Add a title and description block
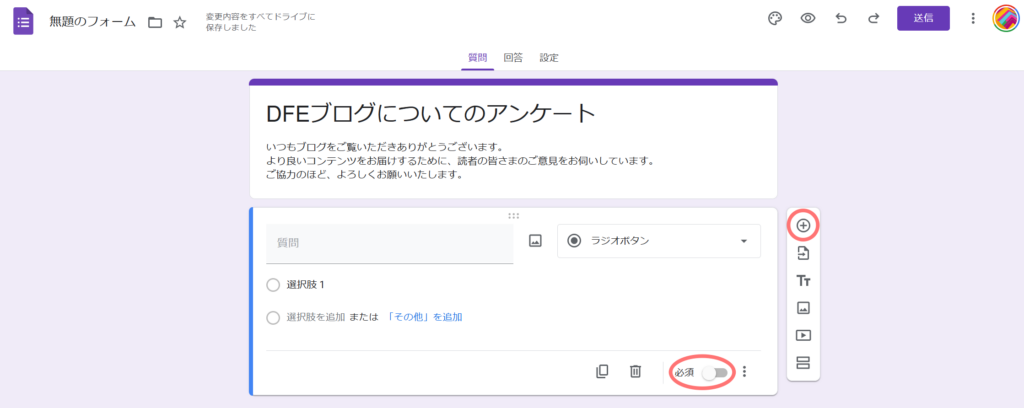Image resolution: width=1024 pixels, height=408 pixels. click(x=803, y=281)
